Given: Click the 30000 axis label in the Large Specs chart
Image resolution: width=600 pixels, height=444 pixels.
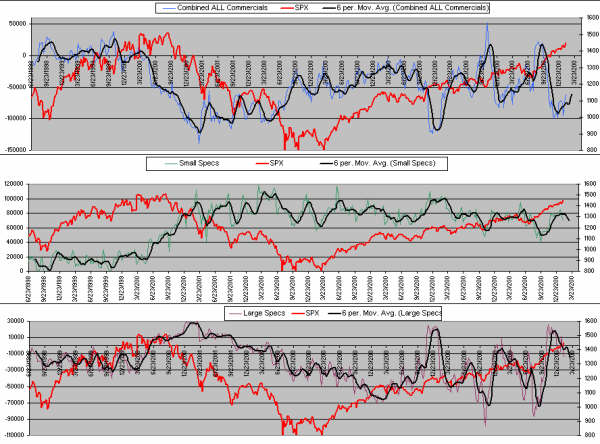Looking at the screenshot, I should 16,321.
